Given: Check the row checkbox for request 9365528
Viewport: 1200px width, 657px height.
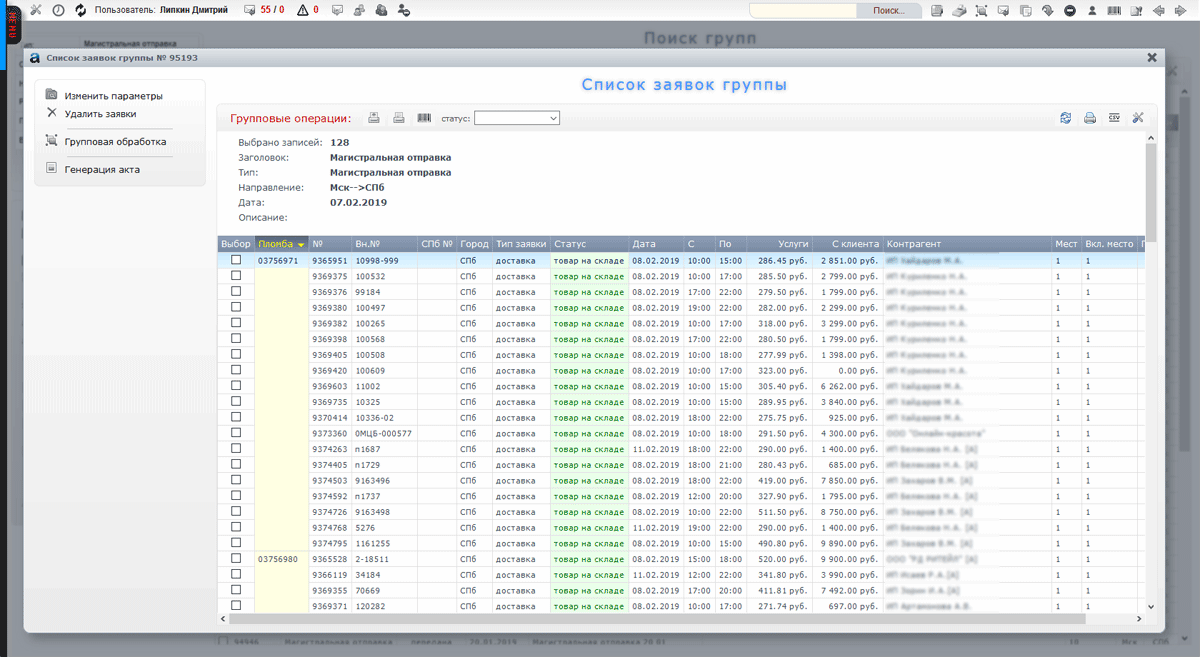Looking at the screenshot, I should (x=236, y=558).
